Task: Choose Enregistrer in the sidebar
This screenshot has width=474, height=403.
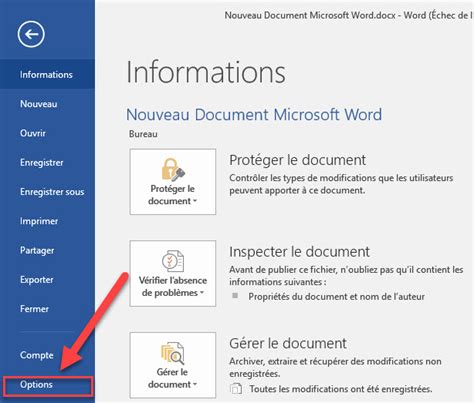Action: [47, 162]
